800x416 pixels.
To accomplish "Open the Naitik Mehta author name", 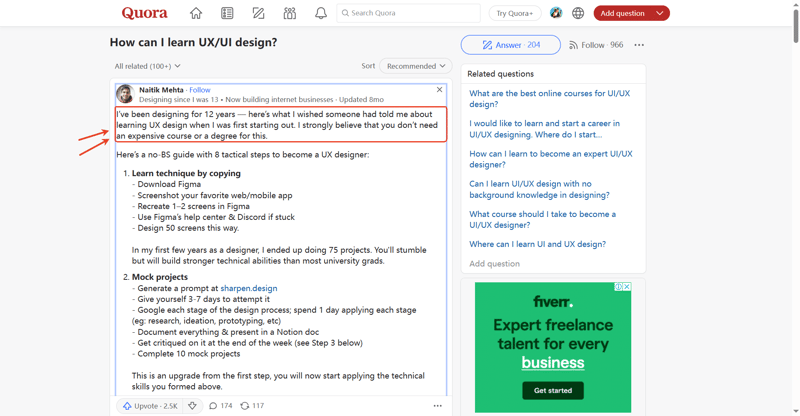I will (161, 90).
